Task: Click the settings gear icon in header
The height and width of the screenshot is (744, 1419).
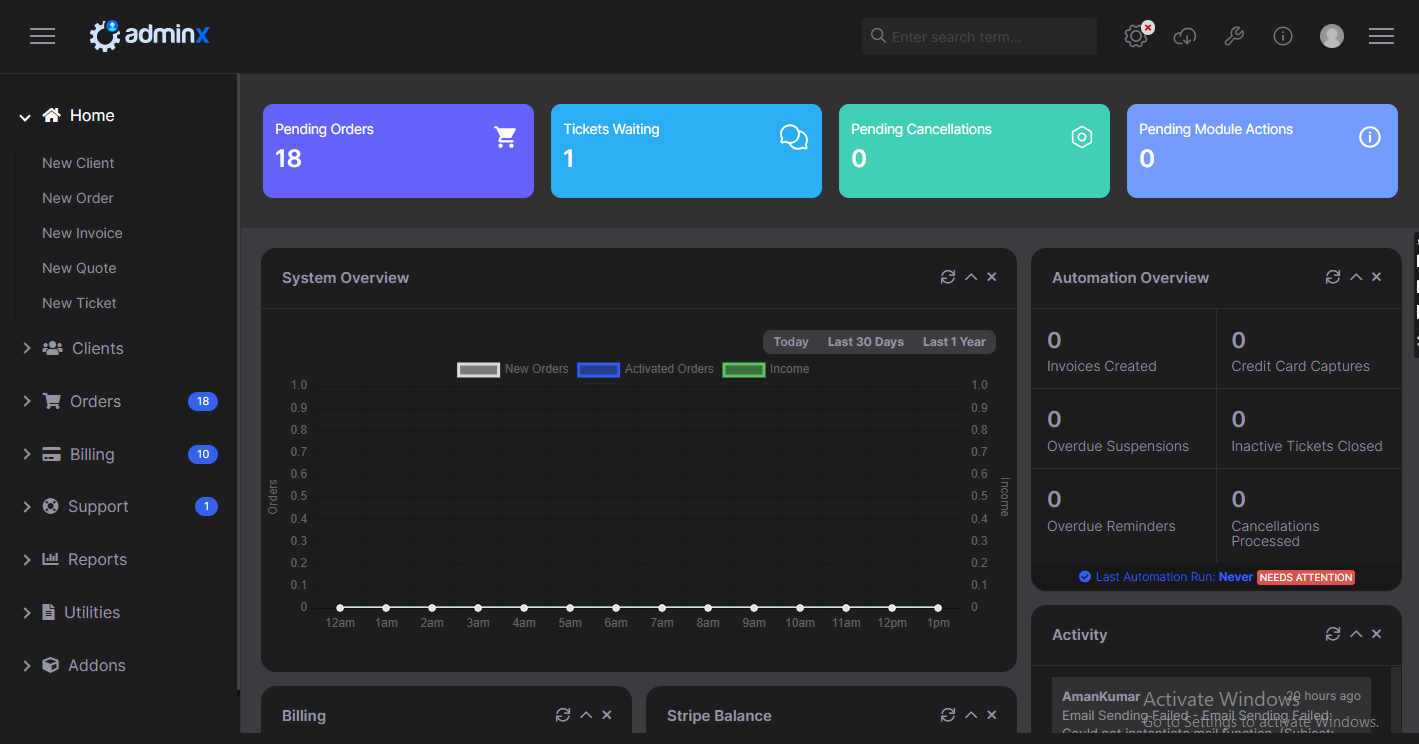Action: tap(1135, 37)
